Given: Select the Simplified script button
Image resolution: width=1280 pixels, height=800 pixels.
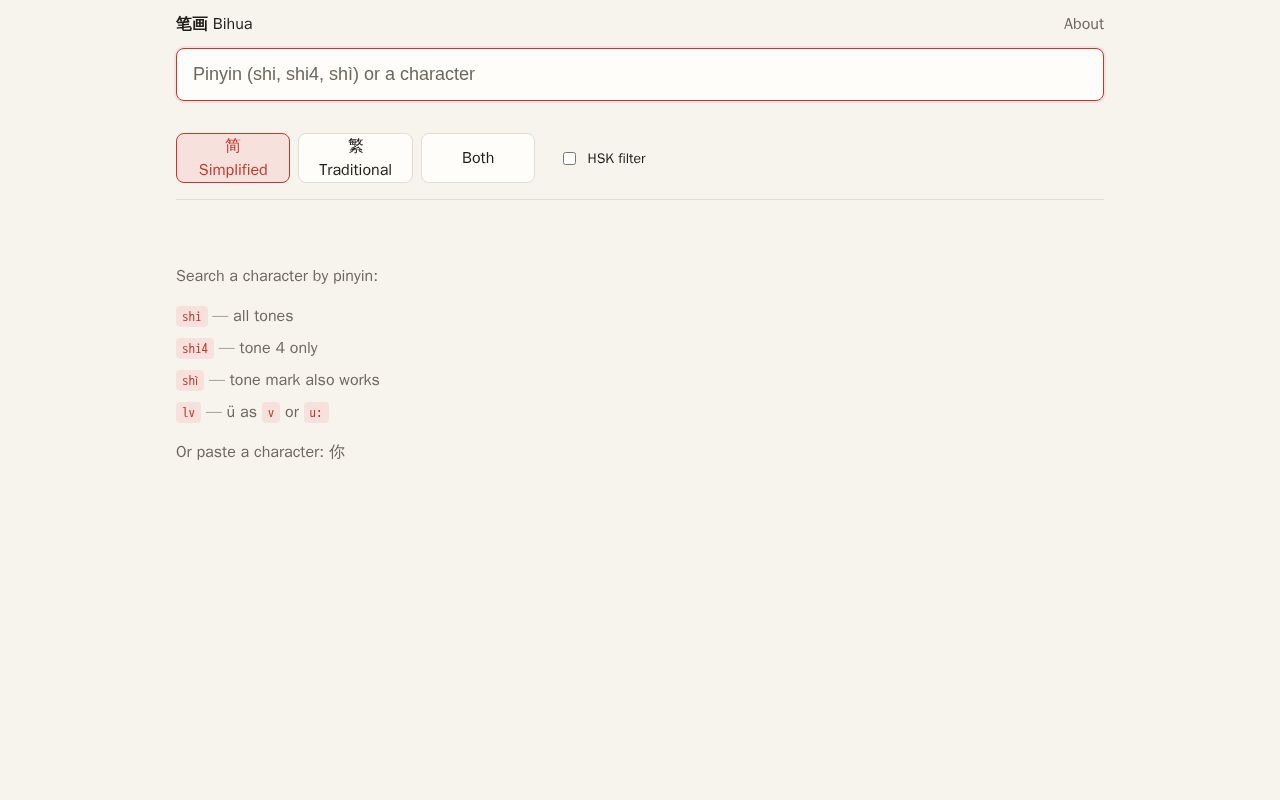Looking at the screenshot, I should tap(233, 158).
